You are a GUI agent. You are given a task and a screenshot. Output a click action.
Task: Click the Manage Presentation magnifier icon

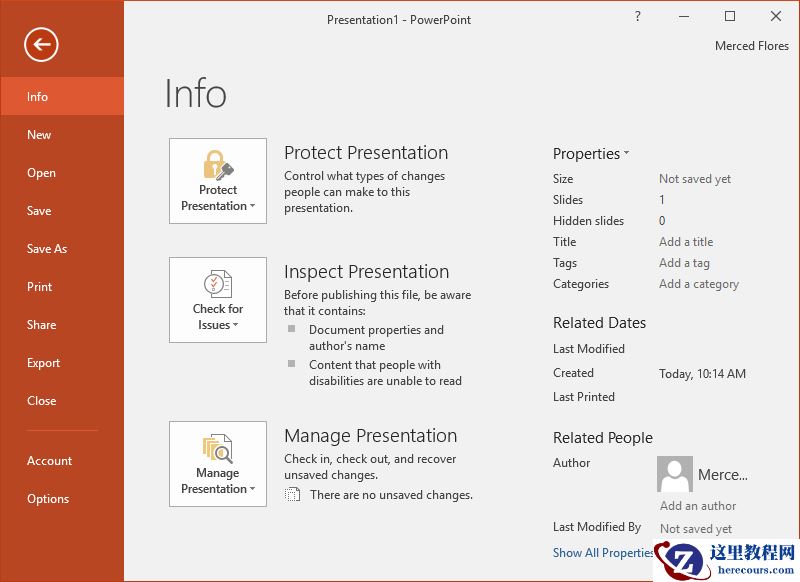point(218,448)
